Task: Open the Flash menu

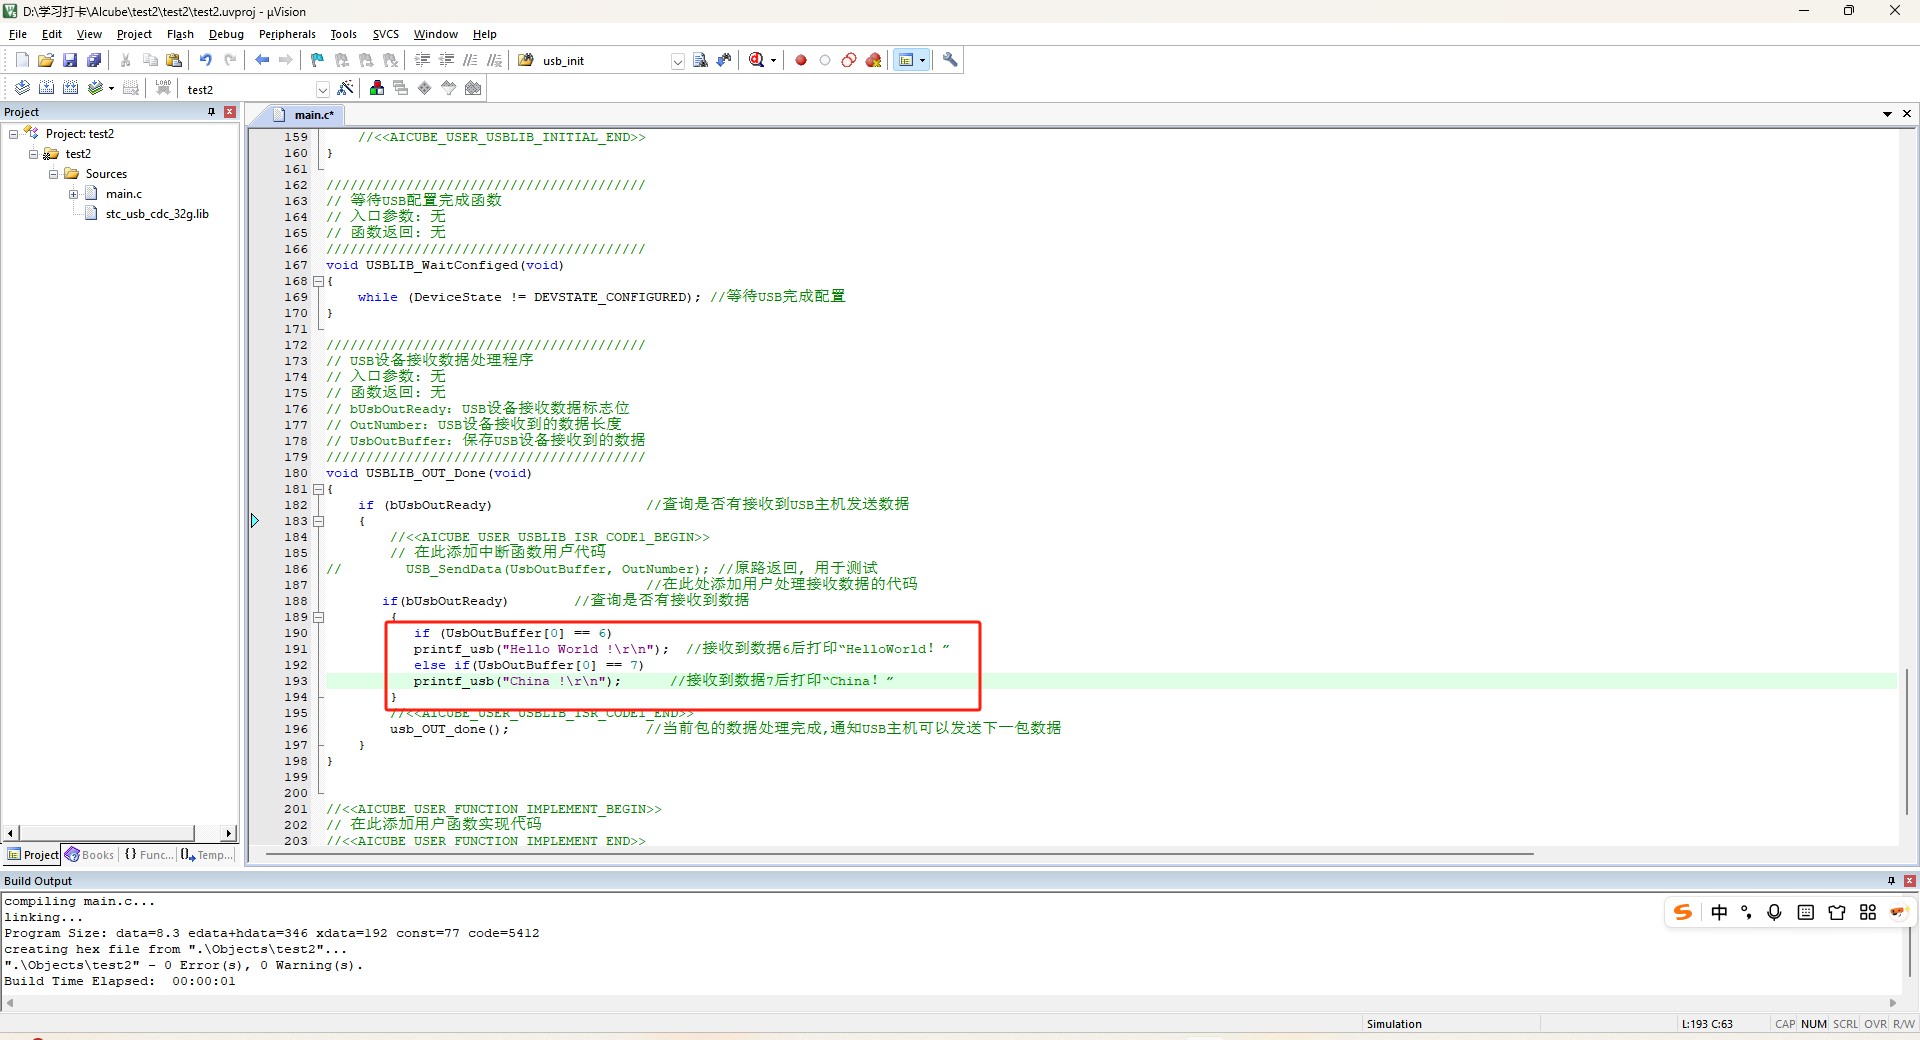Action: coord(180,34)
